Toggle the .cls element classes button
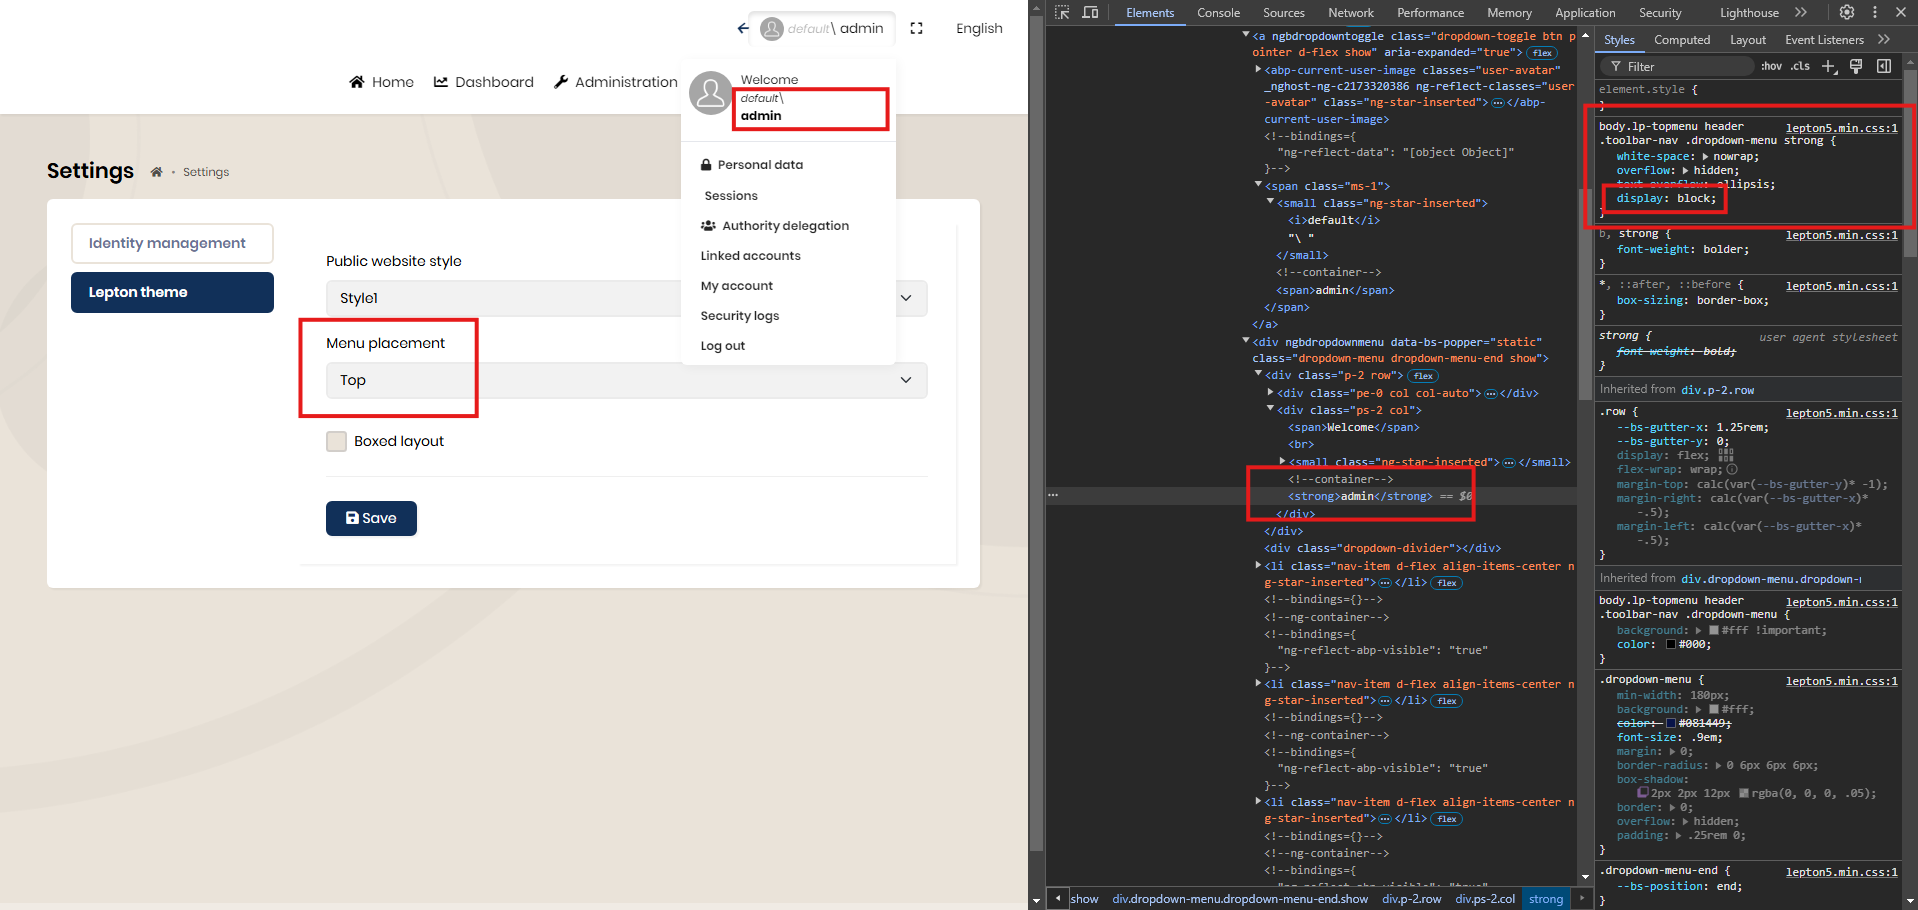The width and height of the screenshot is (1918, 910). 1800,66
